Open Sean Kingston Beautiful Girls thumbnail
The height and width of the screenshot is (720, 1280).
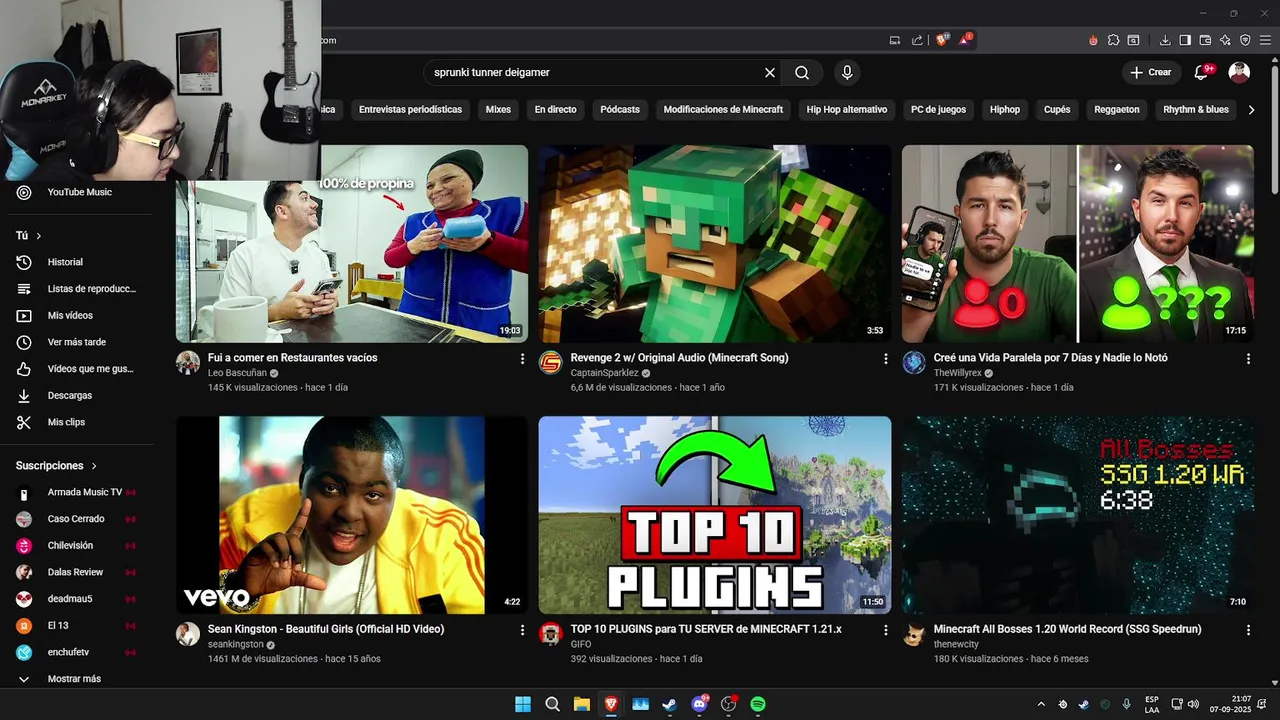352,515
